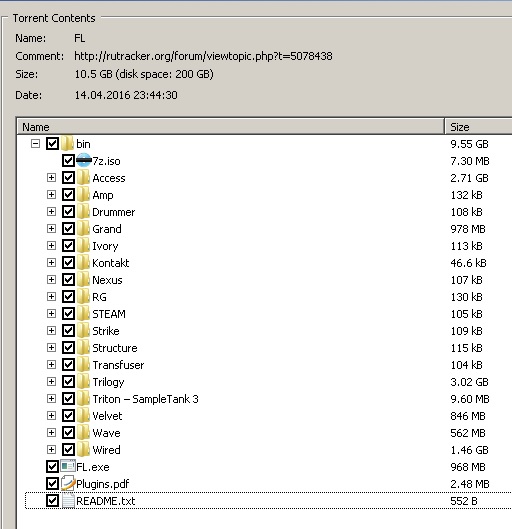Image resolution: width=512 pixels, height=529 pixels.
Task: Click the Wave folder icon
Action: pyautogui.click(x=83, y=433)
